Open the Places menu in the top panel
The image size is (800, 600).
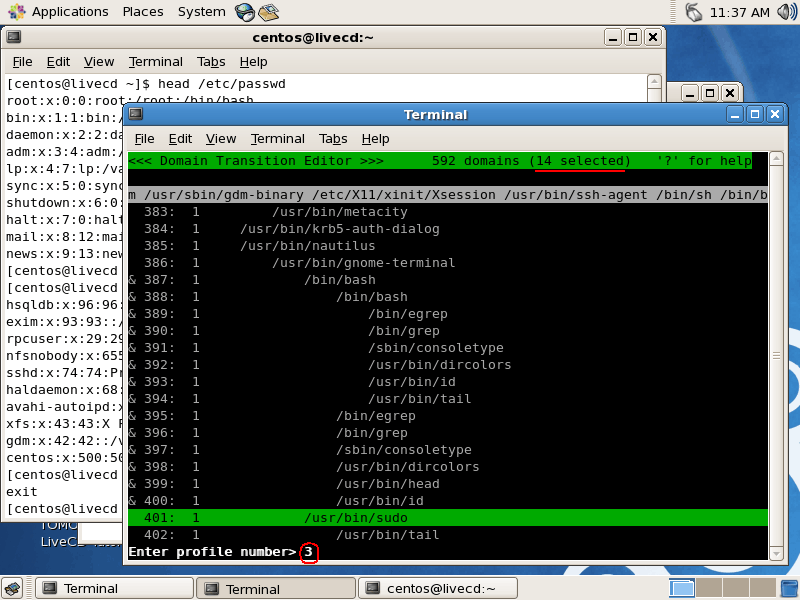click(143, 12)
